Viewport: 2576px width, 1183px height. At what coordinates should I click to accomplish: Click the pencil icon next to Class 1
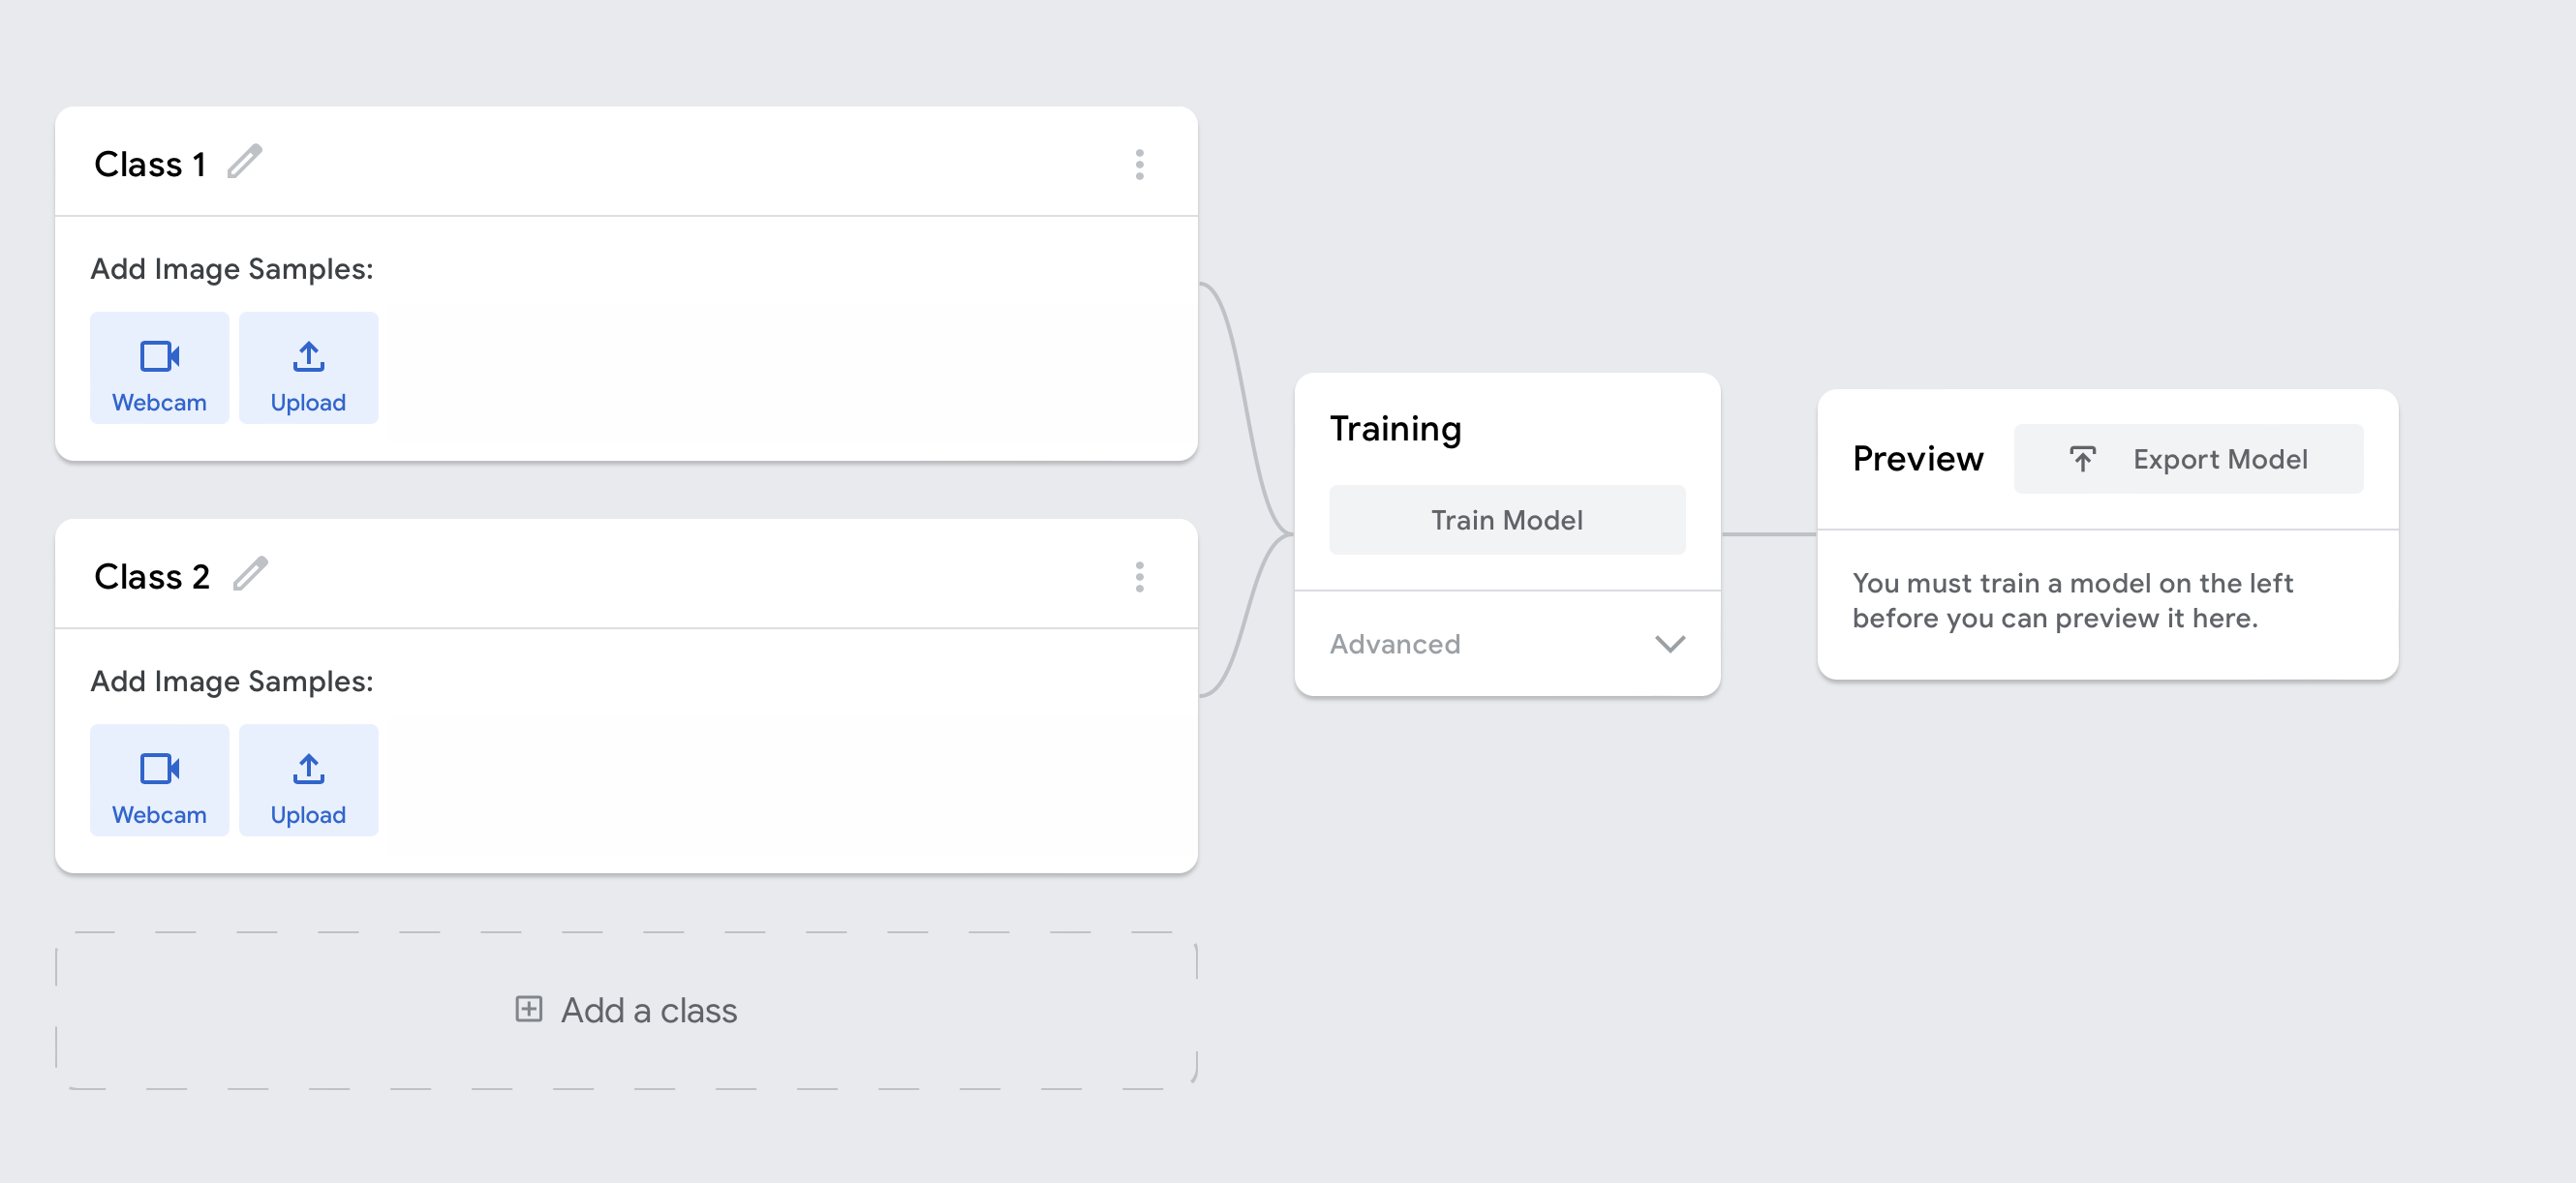245,161
